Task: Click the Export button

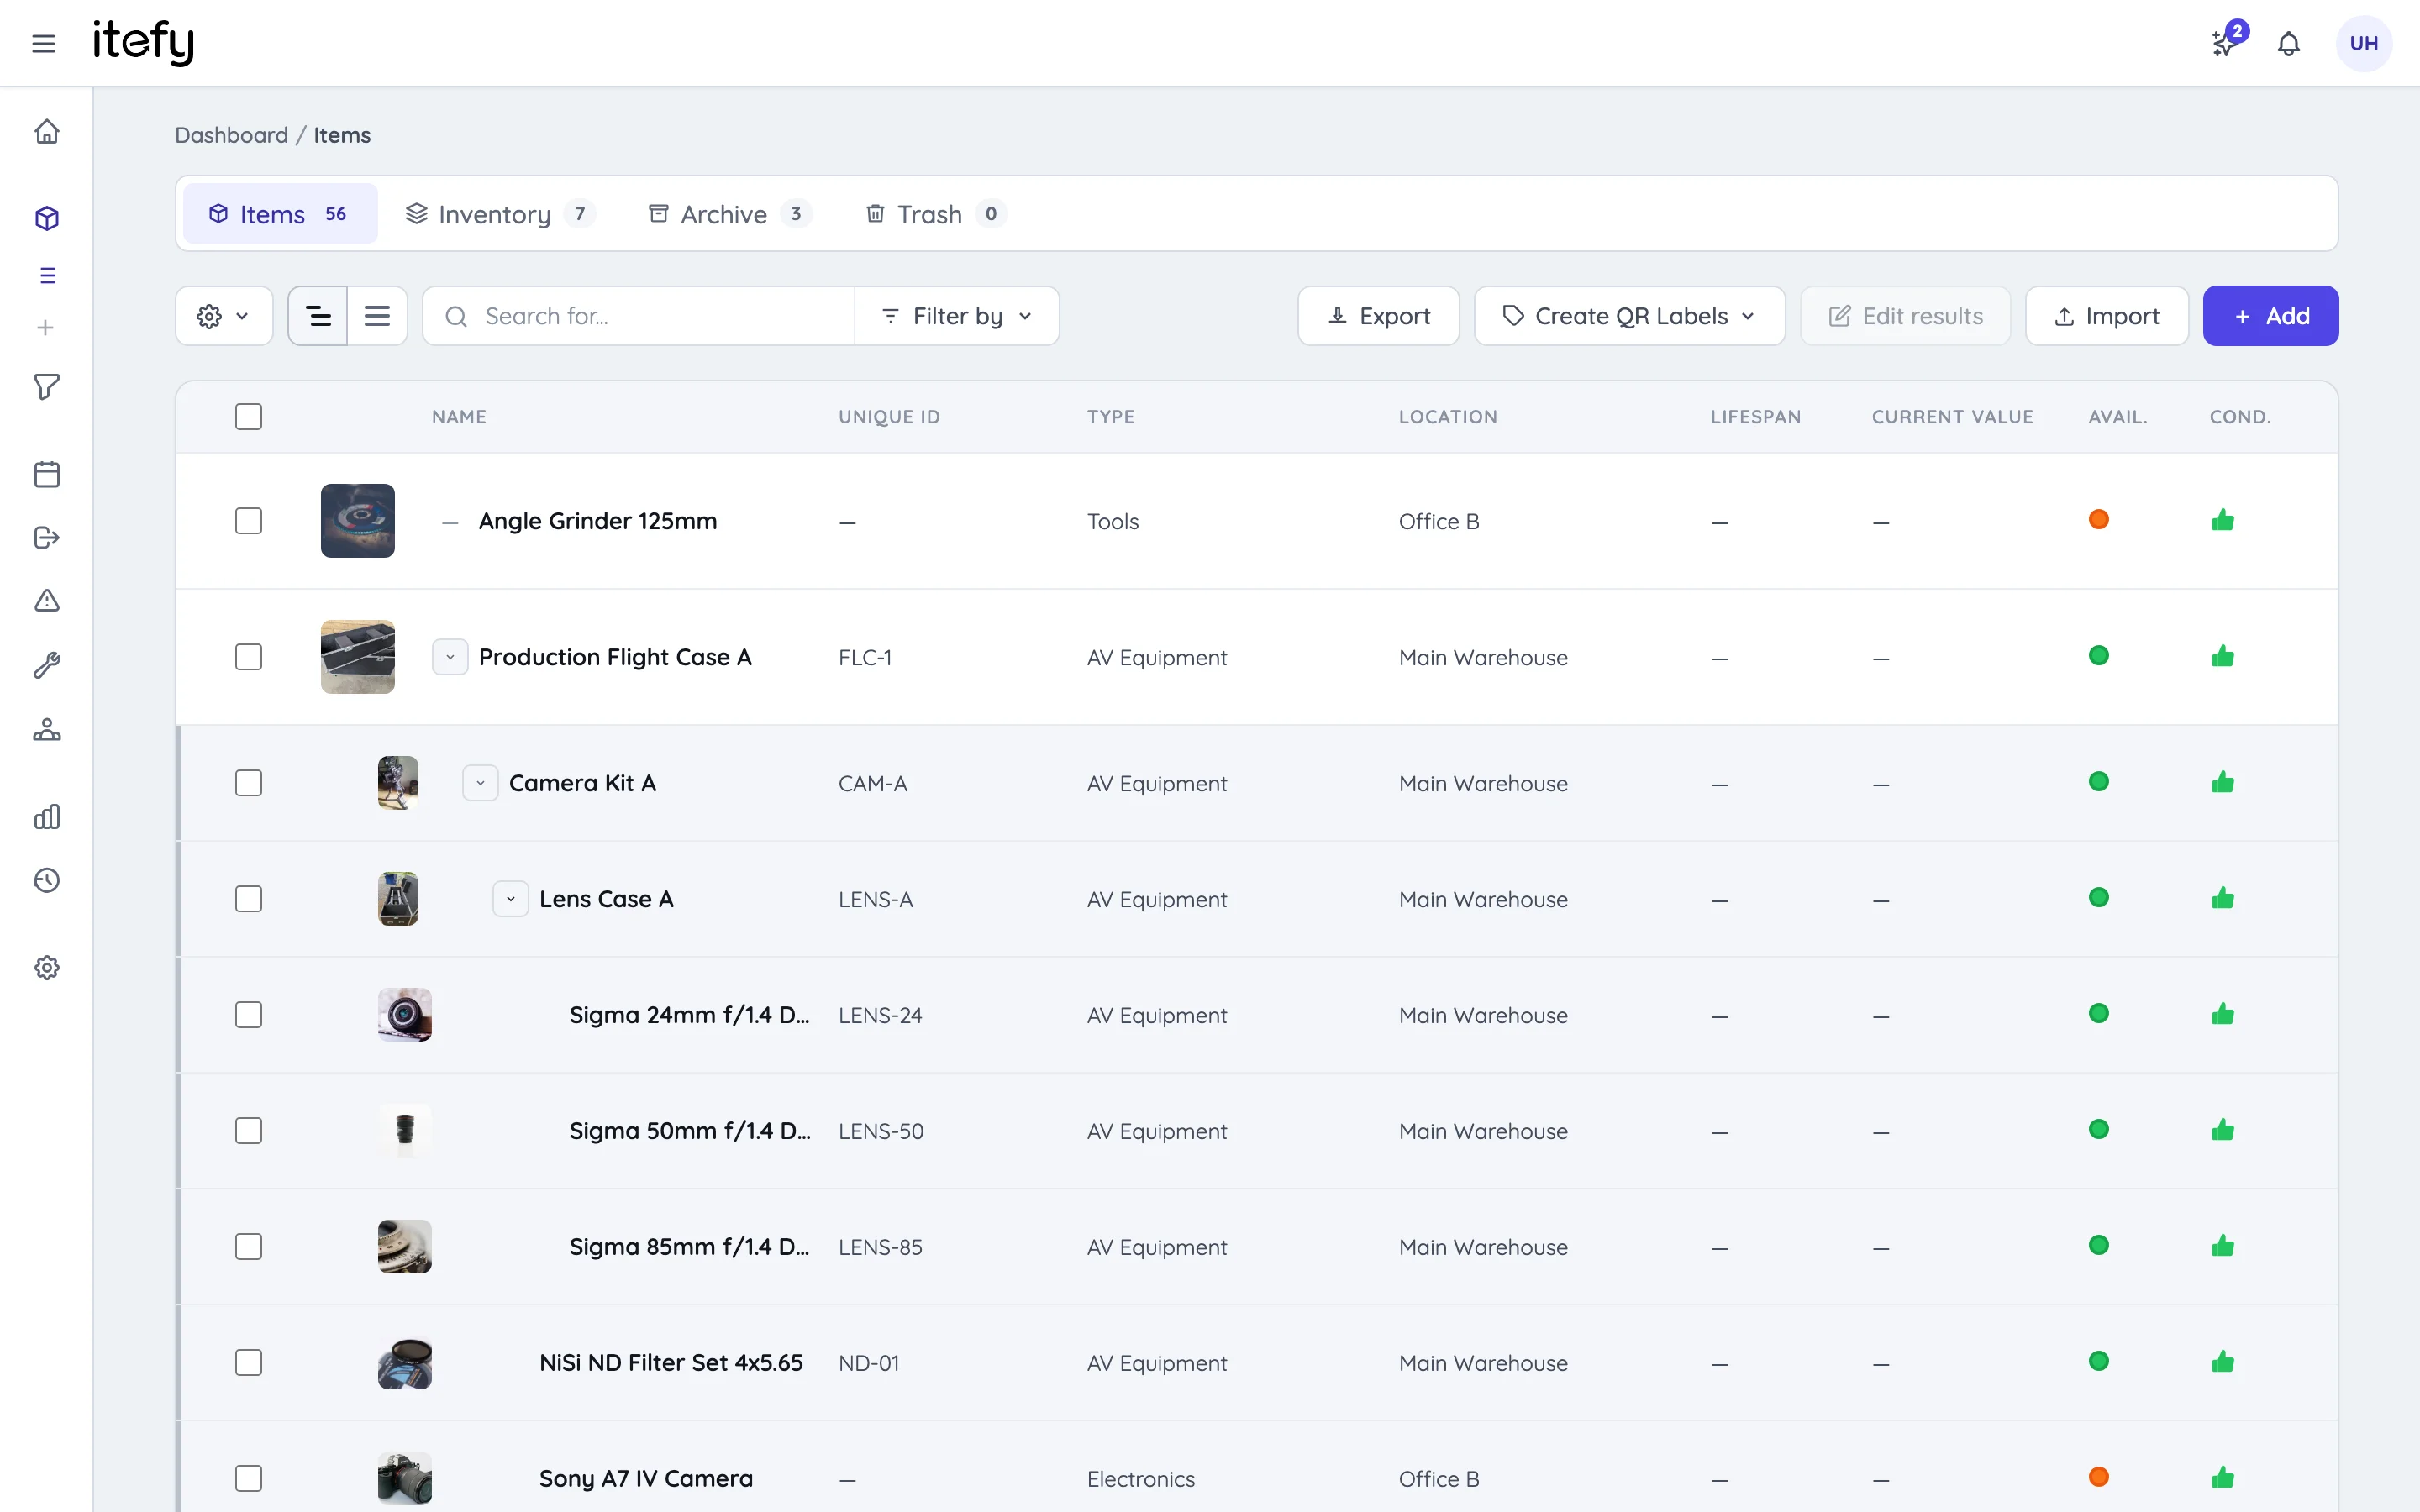Action: (x=1378, y=316)
